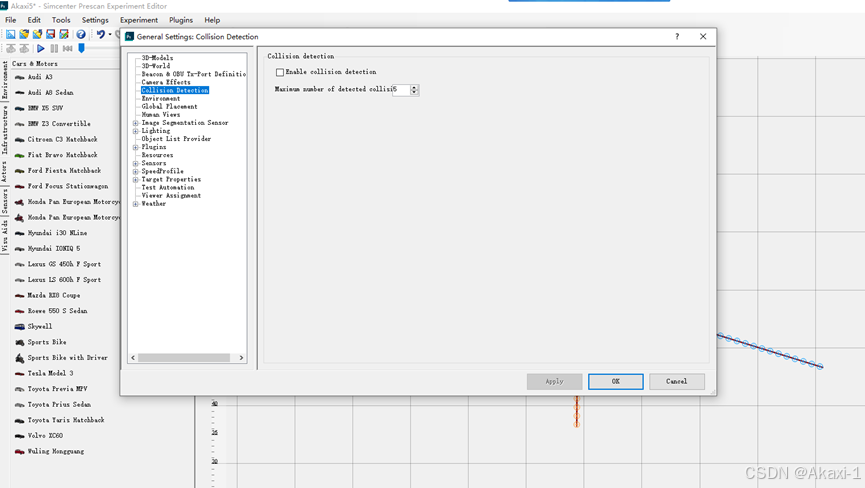Click the Save Experiment toolbar icon
The image size is (865, 488).
pos(50,34)
